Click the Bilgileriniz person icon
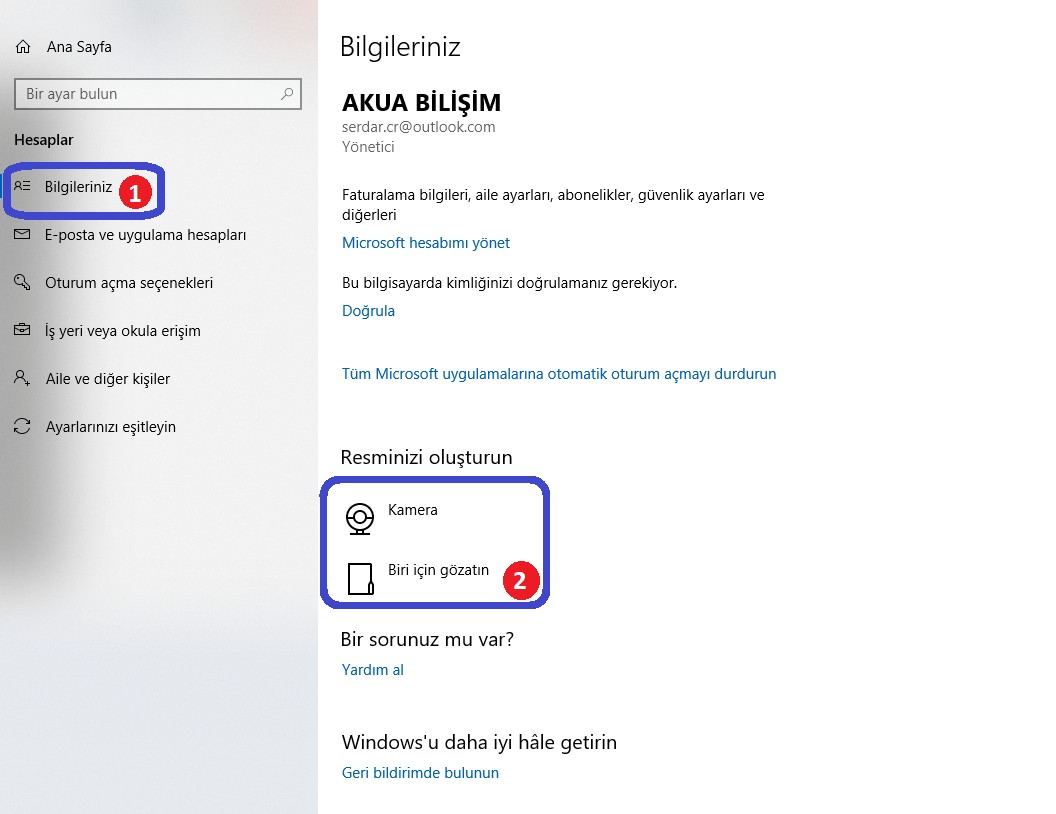Viewport: 1056px width, 814px height. click(x=23, y=186)
